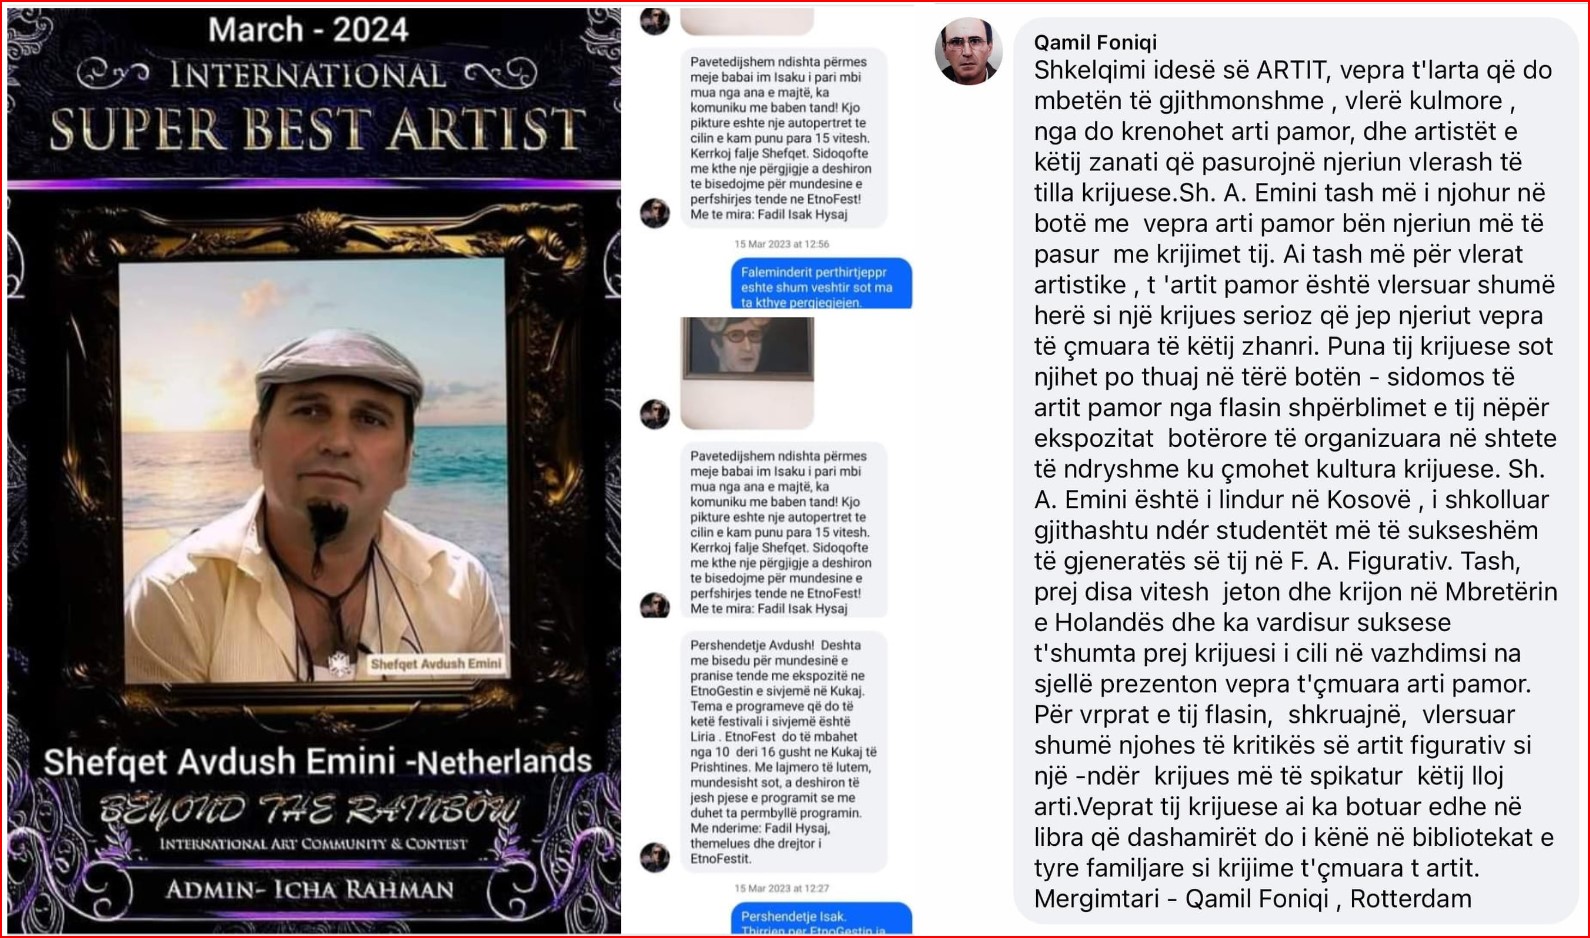Click the "Mergimtari - Qamil Foniqi, Rotterdam" signature line
The height and width of the screenshot is (938, 1590).
(1253, 899)
